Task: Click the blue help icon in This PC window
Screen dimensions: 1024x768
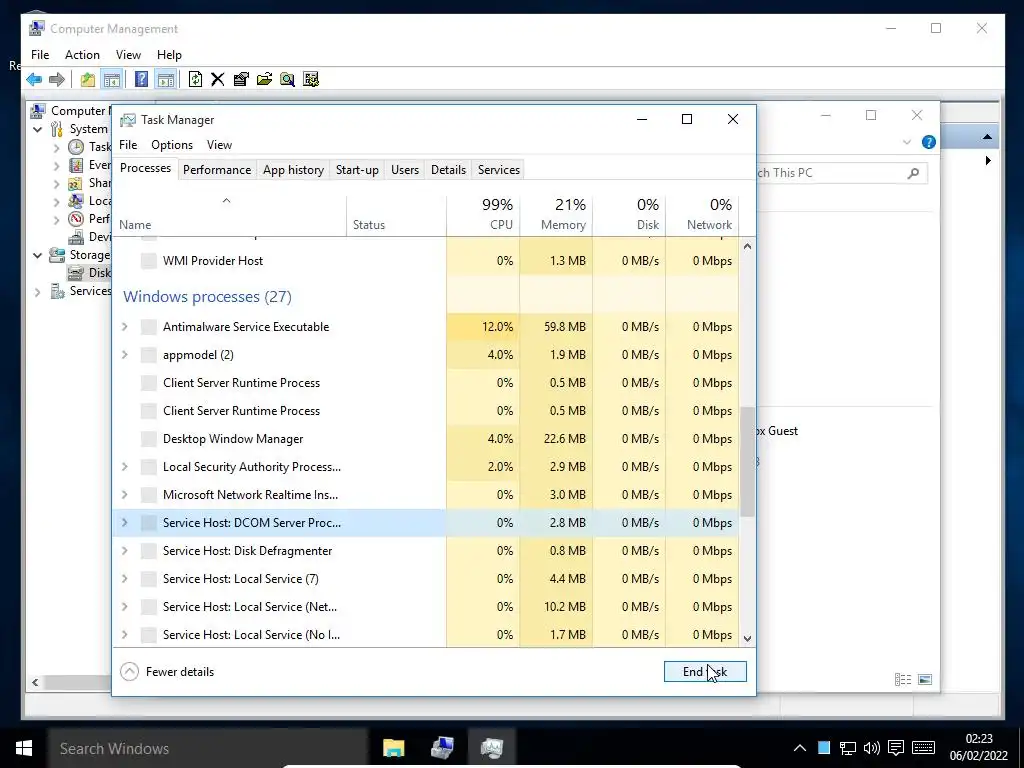Action: click(x=928, y=142)
